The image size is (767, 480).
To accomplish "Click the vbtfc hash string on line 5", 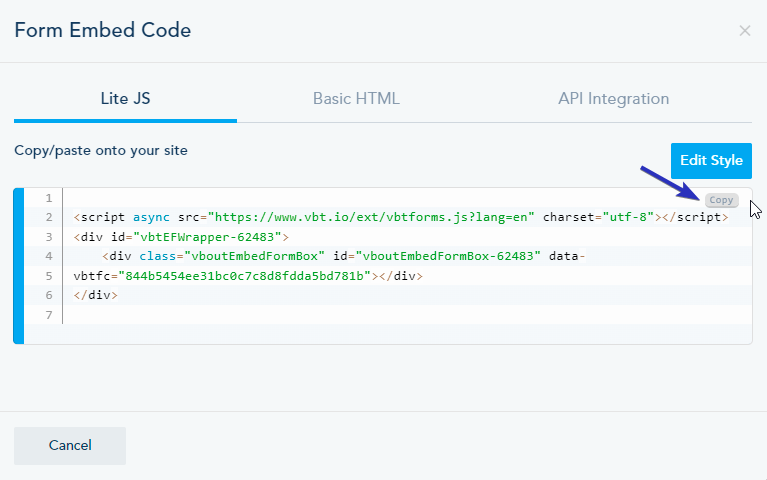I will tap(245, 276).
